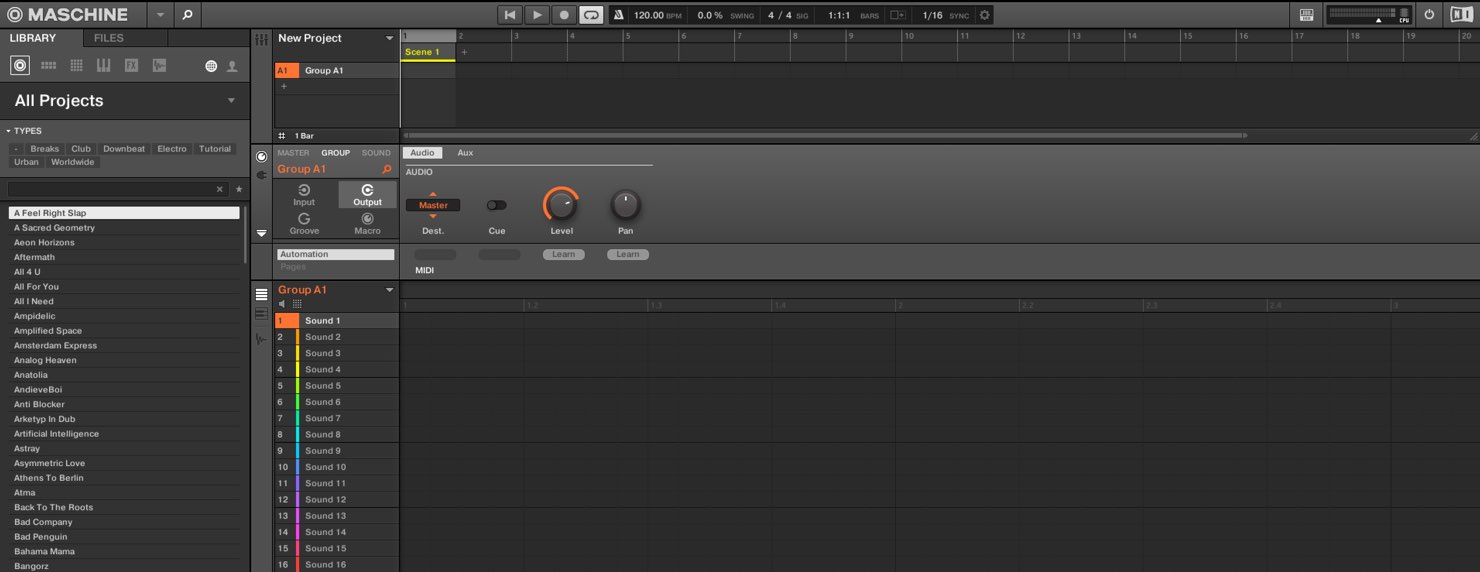Switch to the FILES tab
1480x572 pixels.
(109, 38)
